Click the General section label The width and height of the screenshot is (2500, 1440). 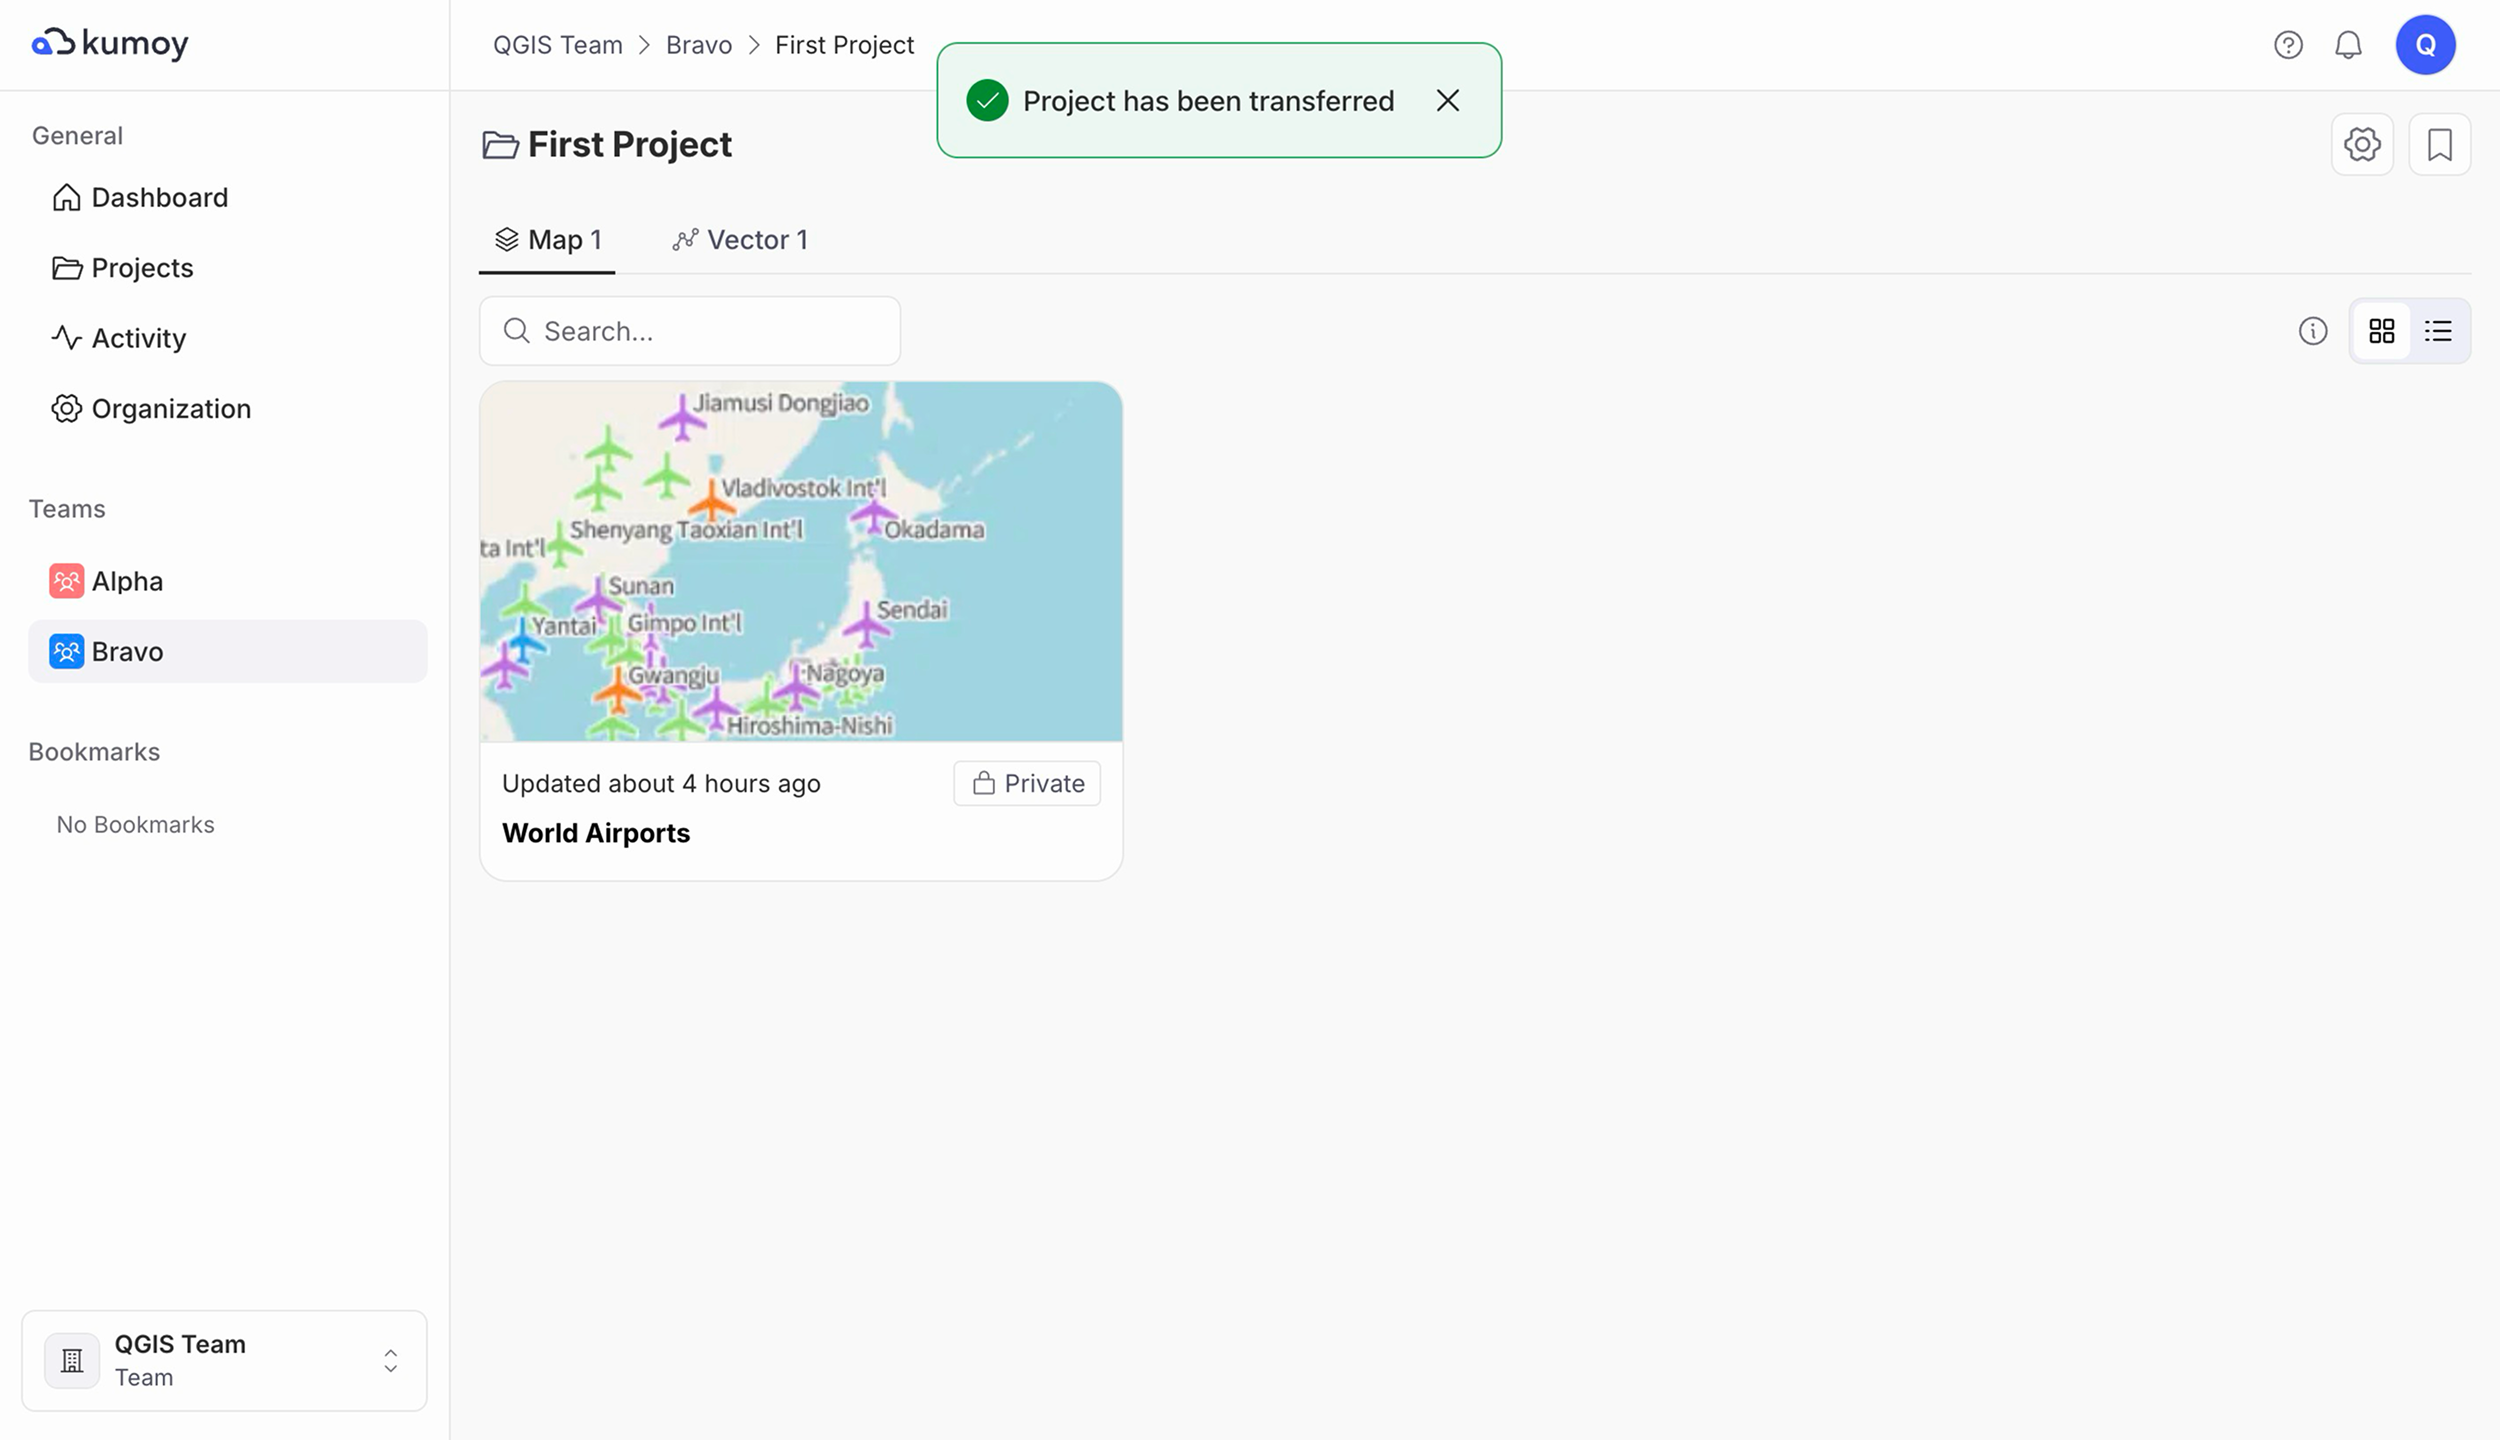point(77,135)
